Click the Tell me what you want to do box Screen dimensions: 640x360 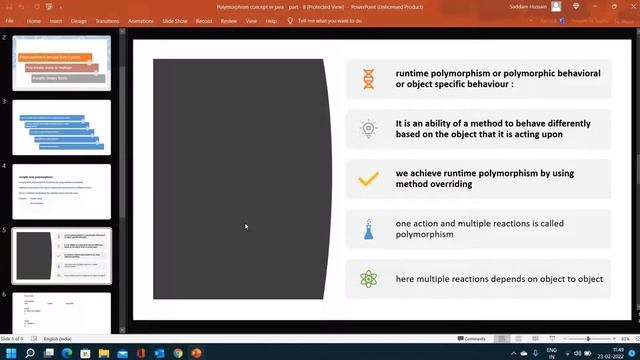point(330,21)
